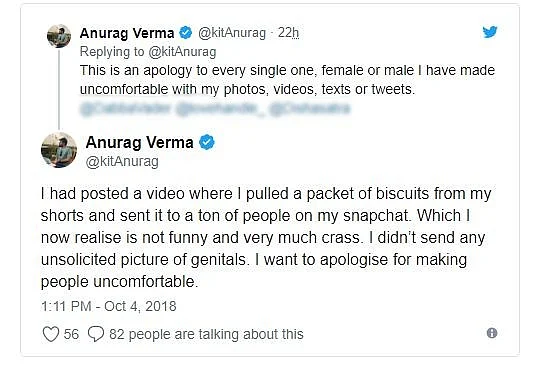The height and width of the screenshot is (370, 534).
Task: Click the 56 likes count
Action: [71, 334]
